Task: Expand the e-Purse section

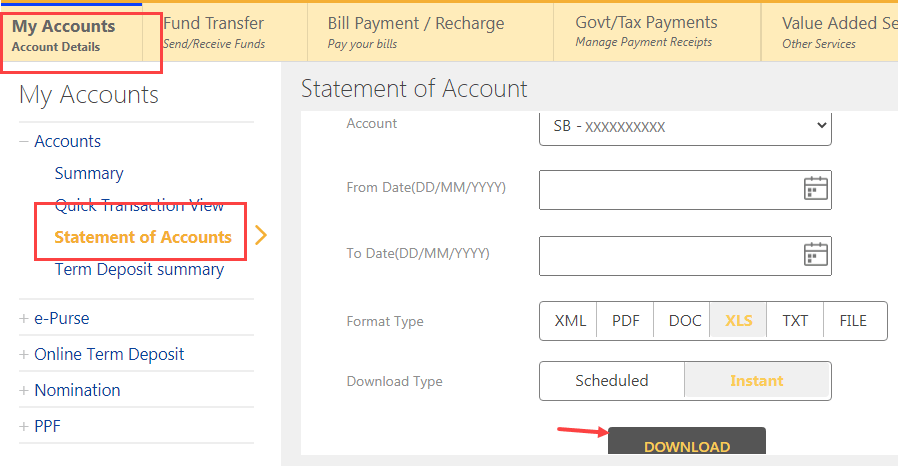Action: 24,318
